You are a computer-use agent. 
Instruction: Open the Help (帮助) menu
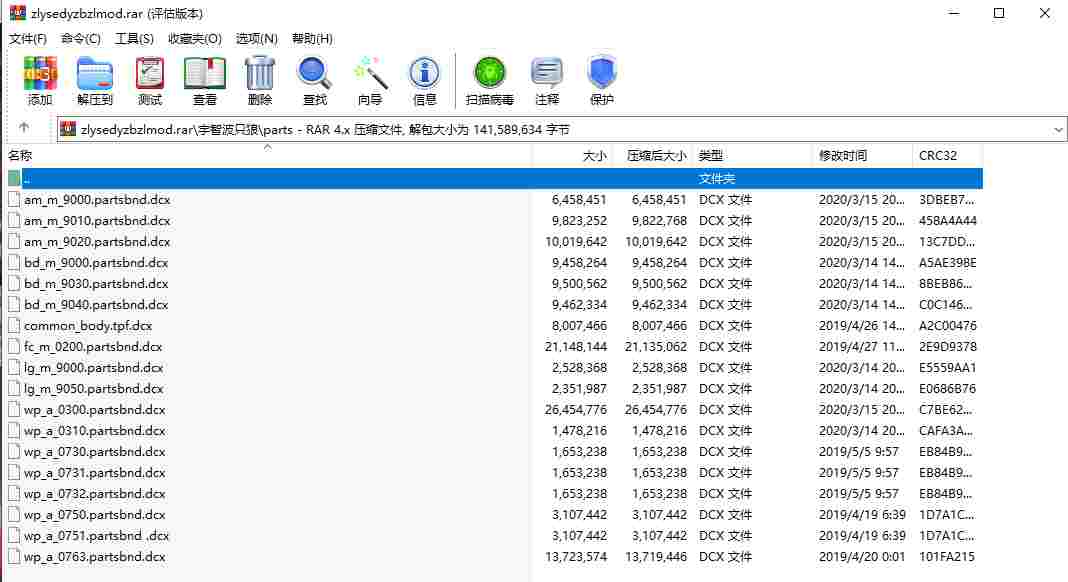[x=313, y=39]
